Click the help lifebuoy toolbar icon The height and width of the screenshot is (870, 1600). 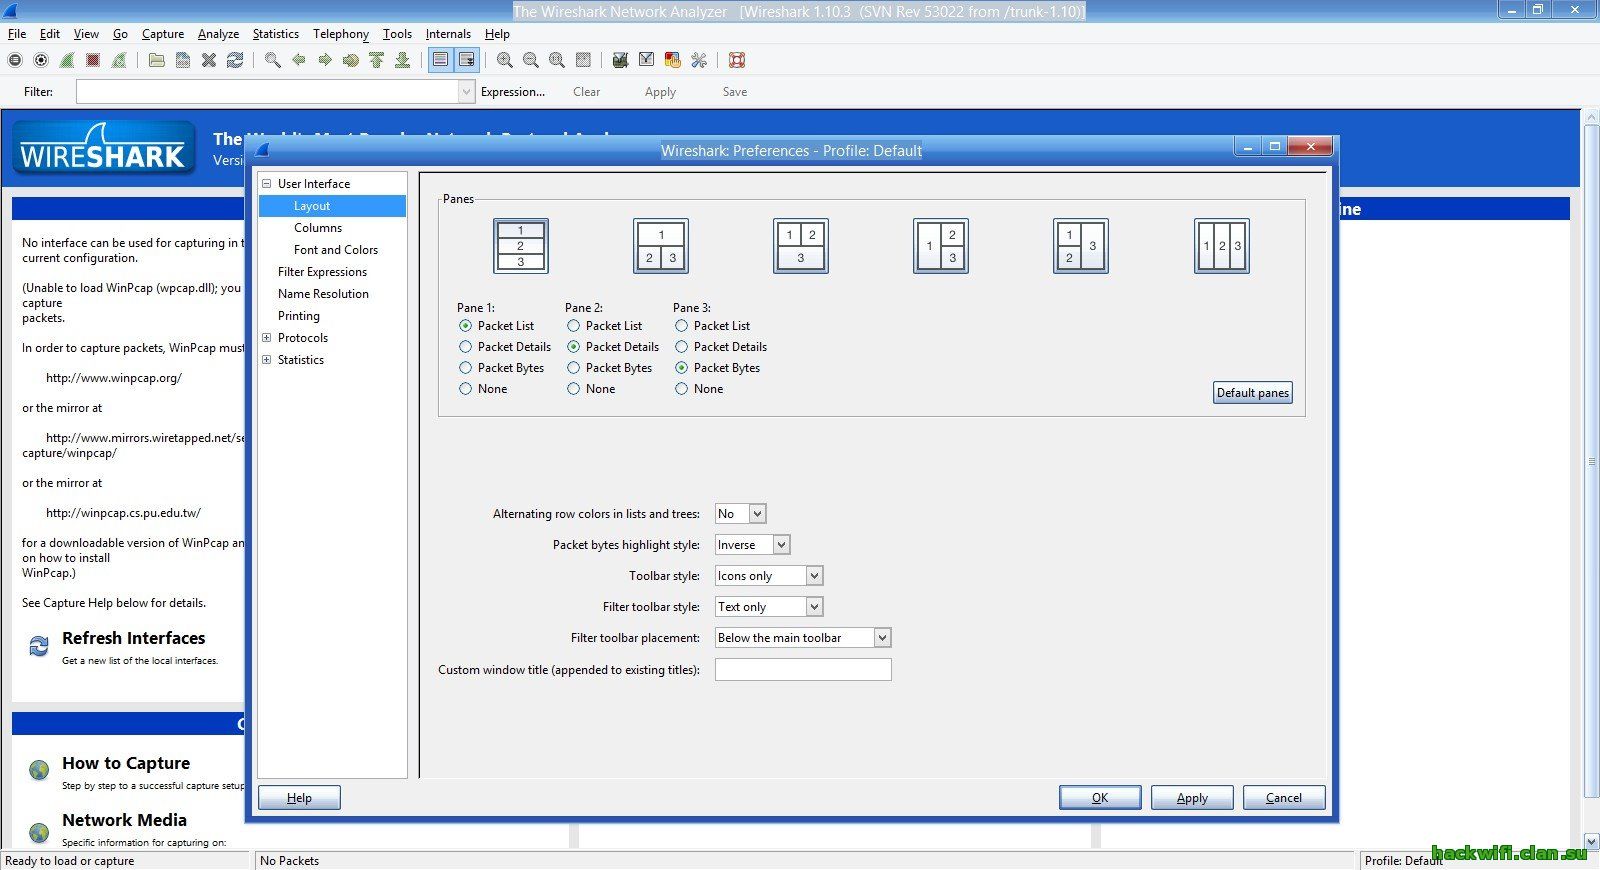point(737,60)
